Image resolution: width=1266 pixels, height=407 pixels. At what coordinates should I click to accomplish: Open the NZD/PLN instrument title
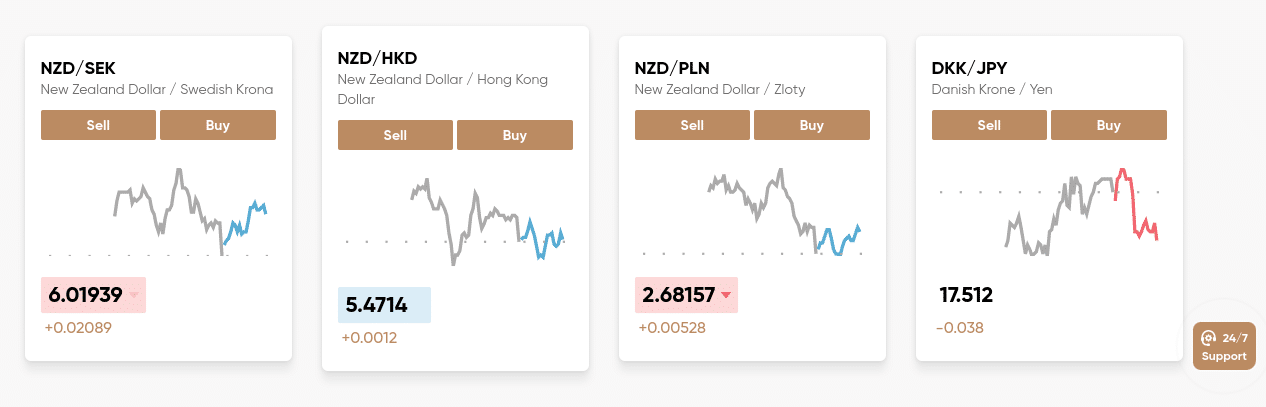672,69
